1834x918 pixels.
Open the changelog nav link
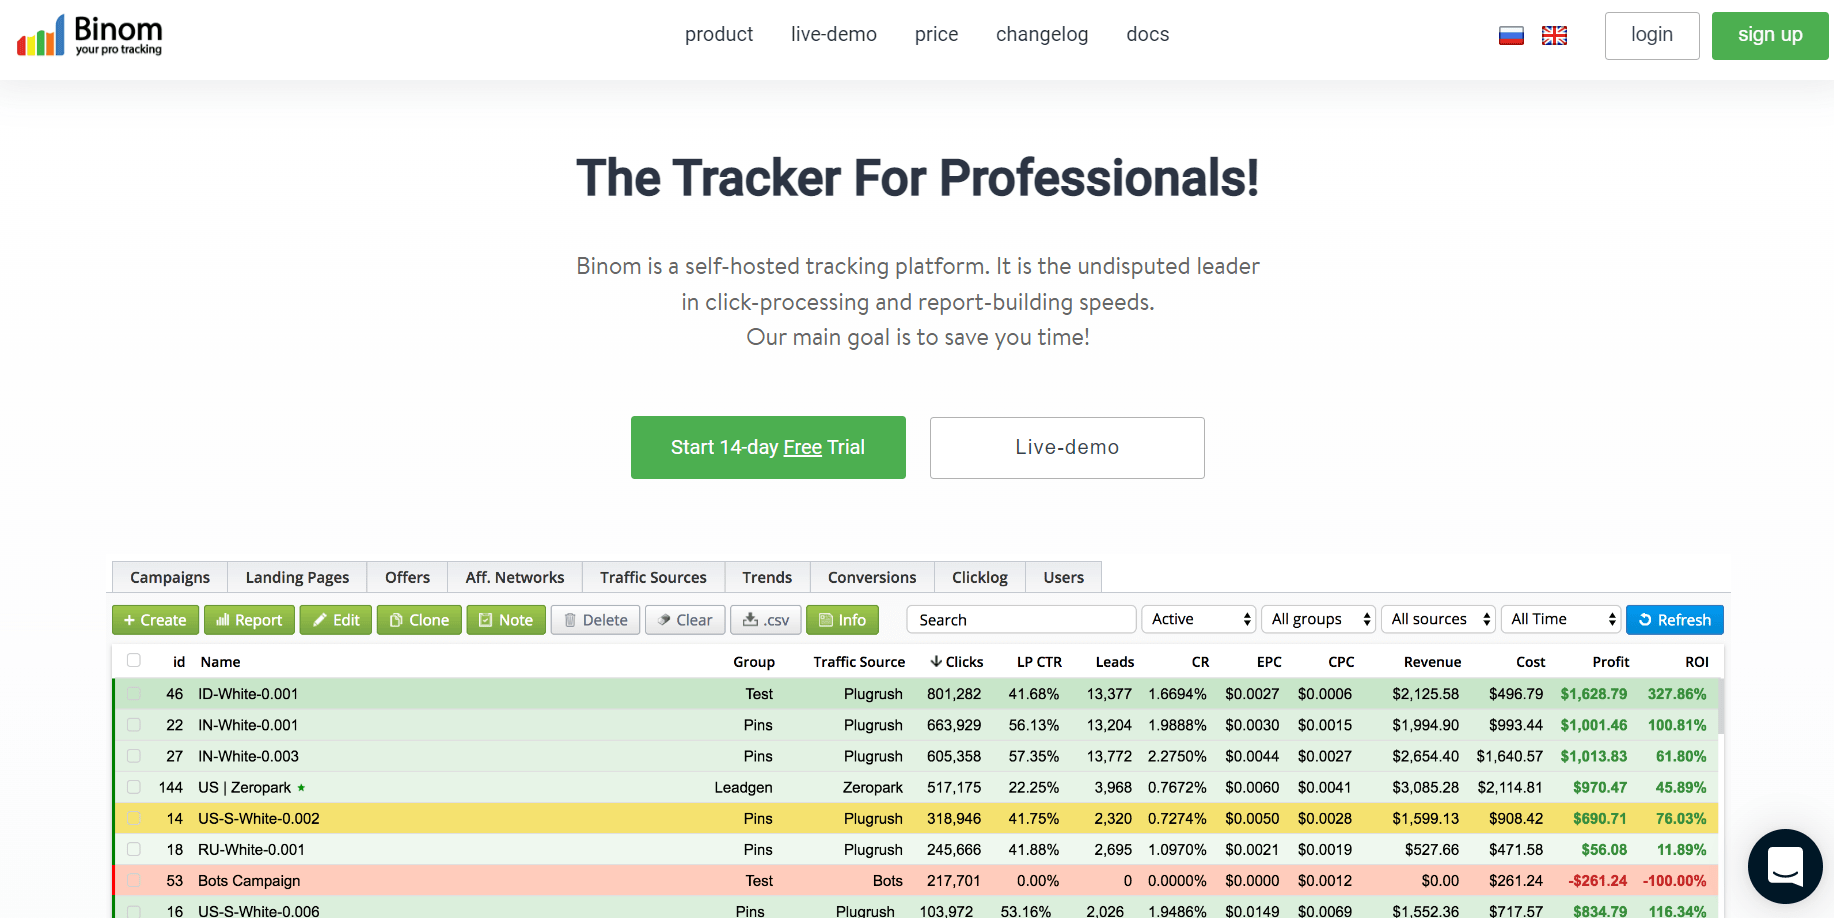pos(1042,34)
